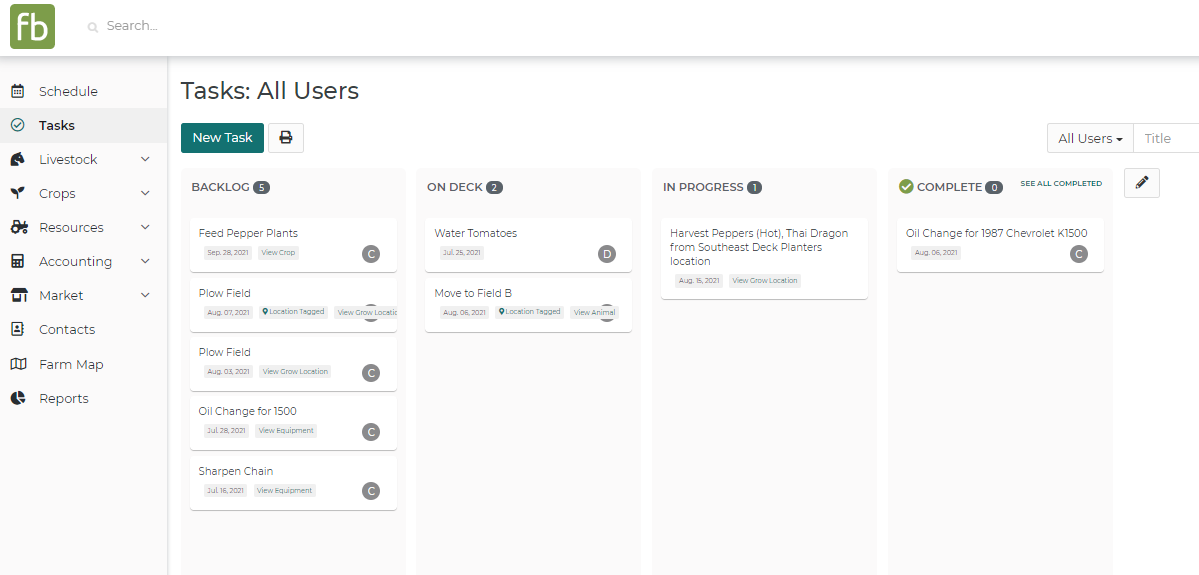The image size is (1199, 575).
Task: Click the Reports pie chart icon
Action: pos(18,398)
